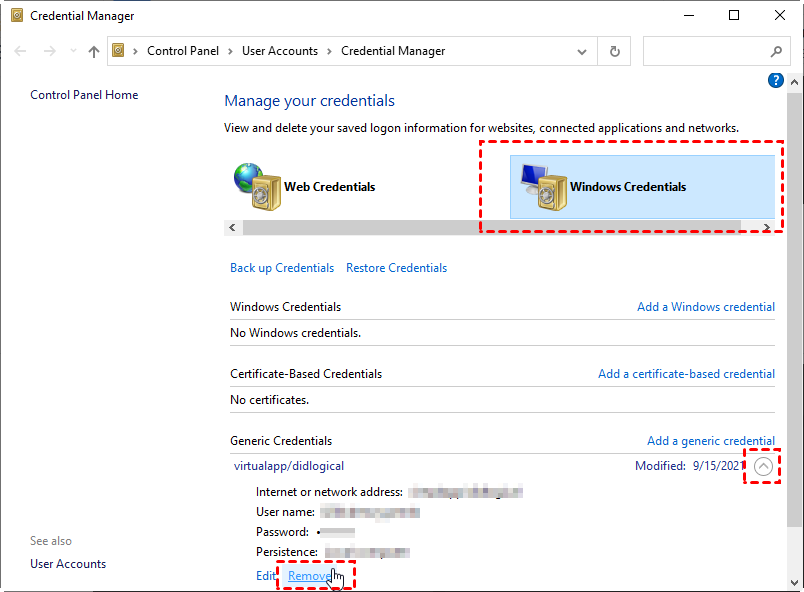This screenshot has height=592, width=804.
Task: Click the Web Credentials globe vault icon
Action: (255, 186)
